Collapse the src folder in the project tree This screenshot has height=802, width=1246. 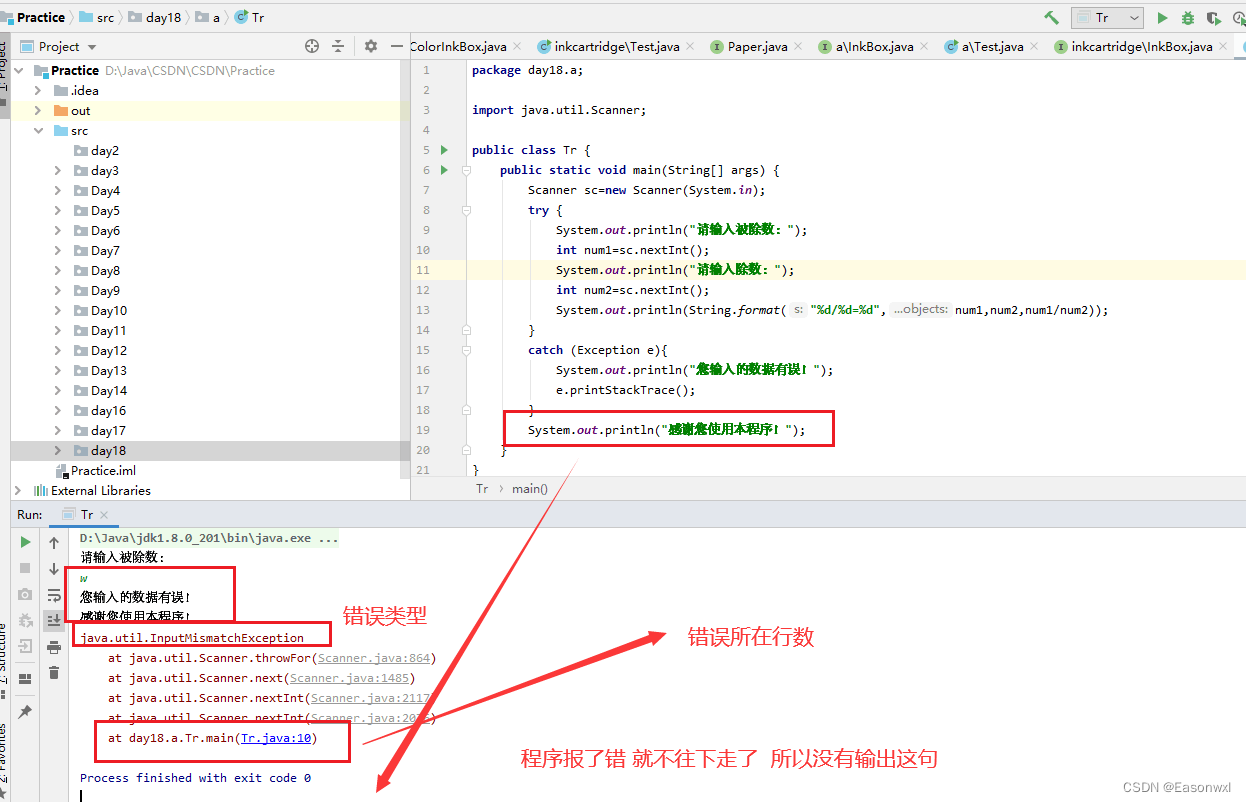37,130
